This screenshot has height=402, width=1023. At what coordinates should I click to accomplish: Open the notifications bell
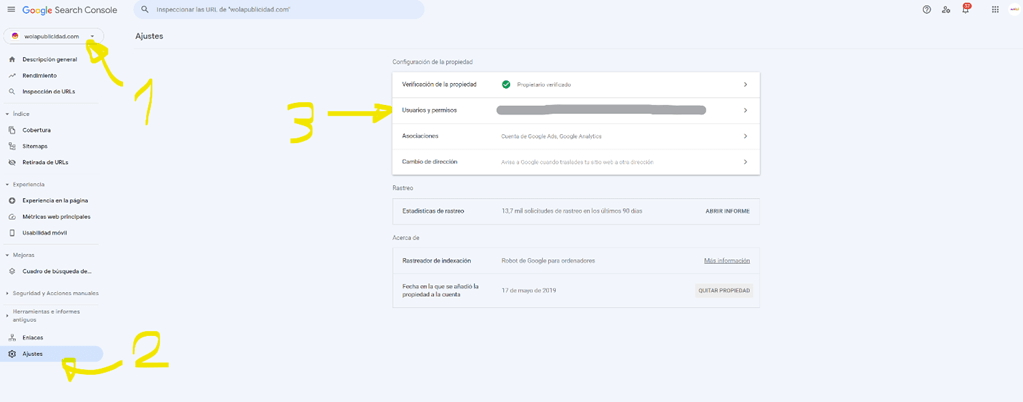click(x=966, y=9)
